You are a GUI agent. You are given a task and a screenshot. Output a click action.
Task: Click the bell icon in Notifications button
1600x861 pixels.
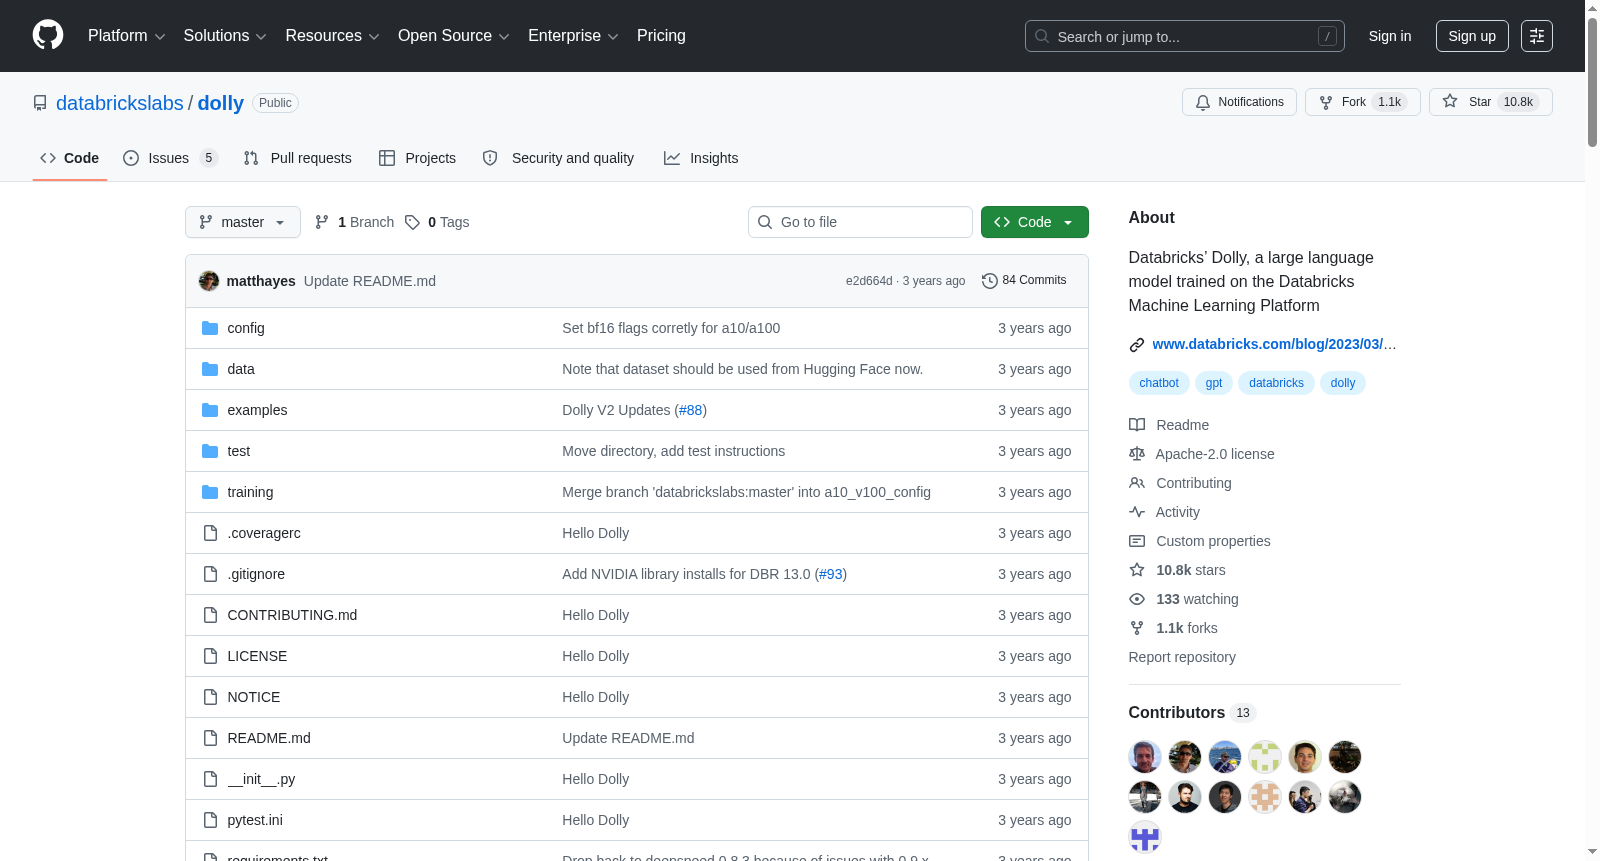(x=1203, y=102)
